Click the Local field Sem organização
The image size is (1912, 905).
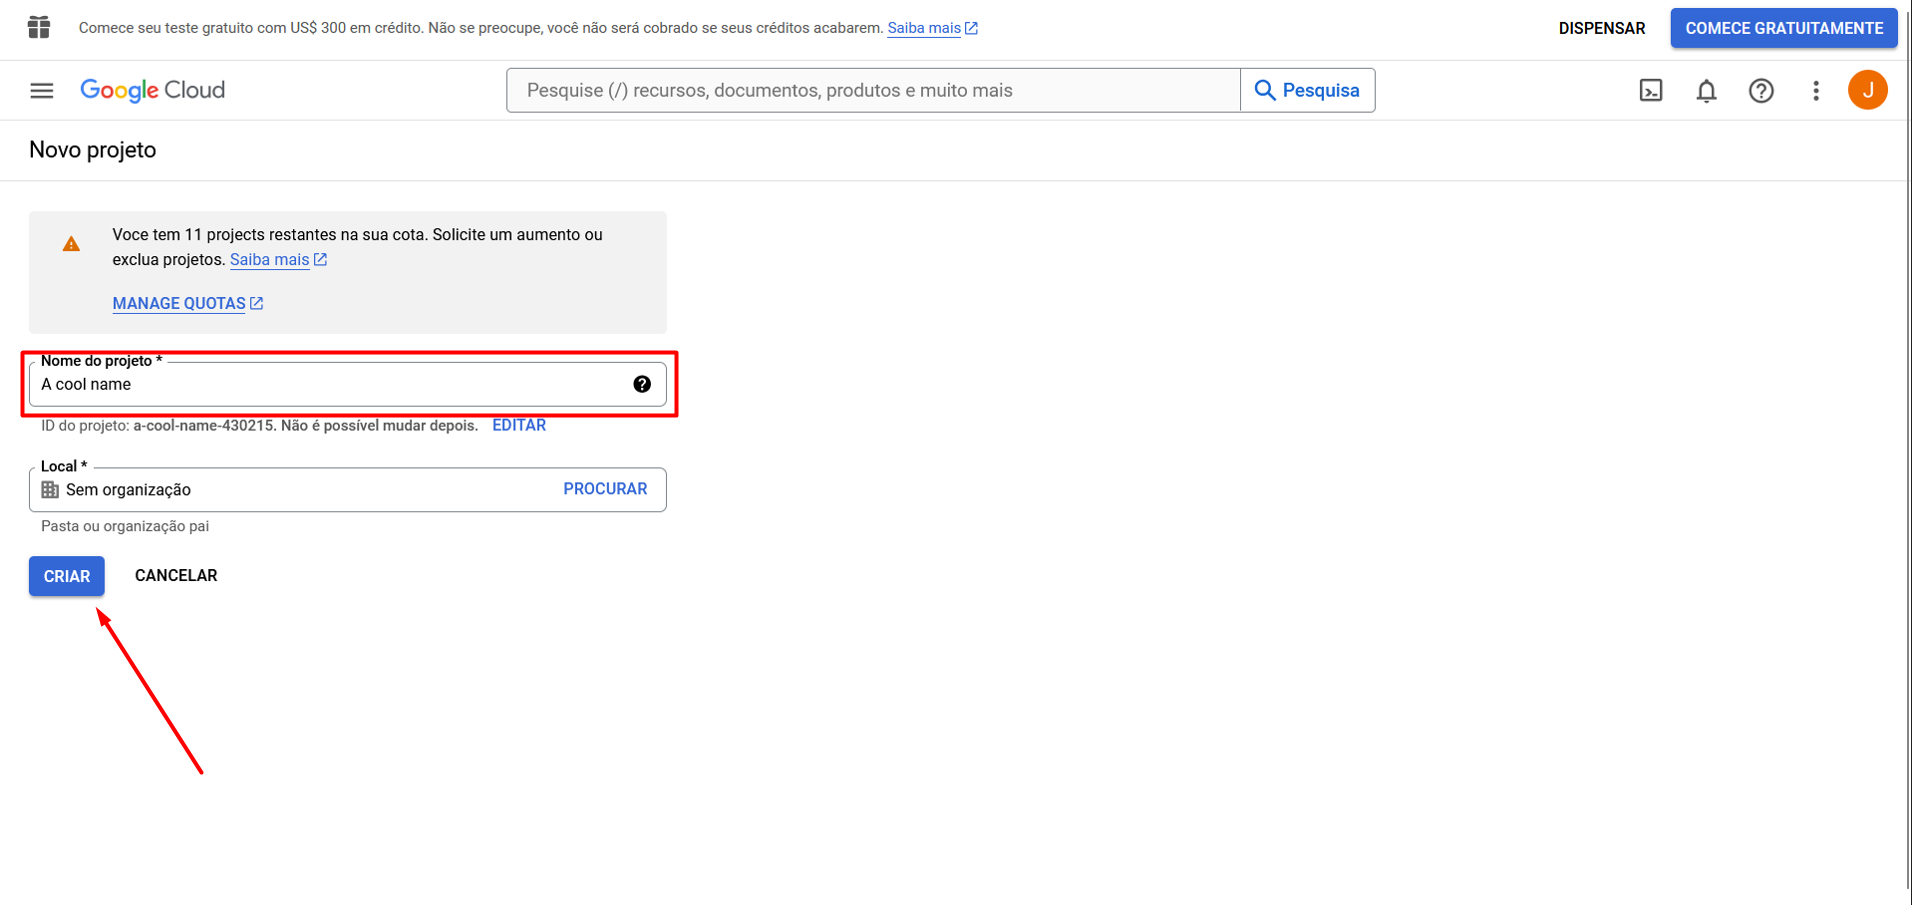point(347,490)
